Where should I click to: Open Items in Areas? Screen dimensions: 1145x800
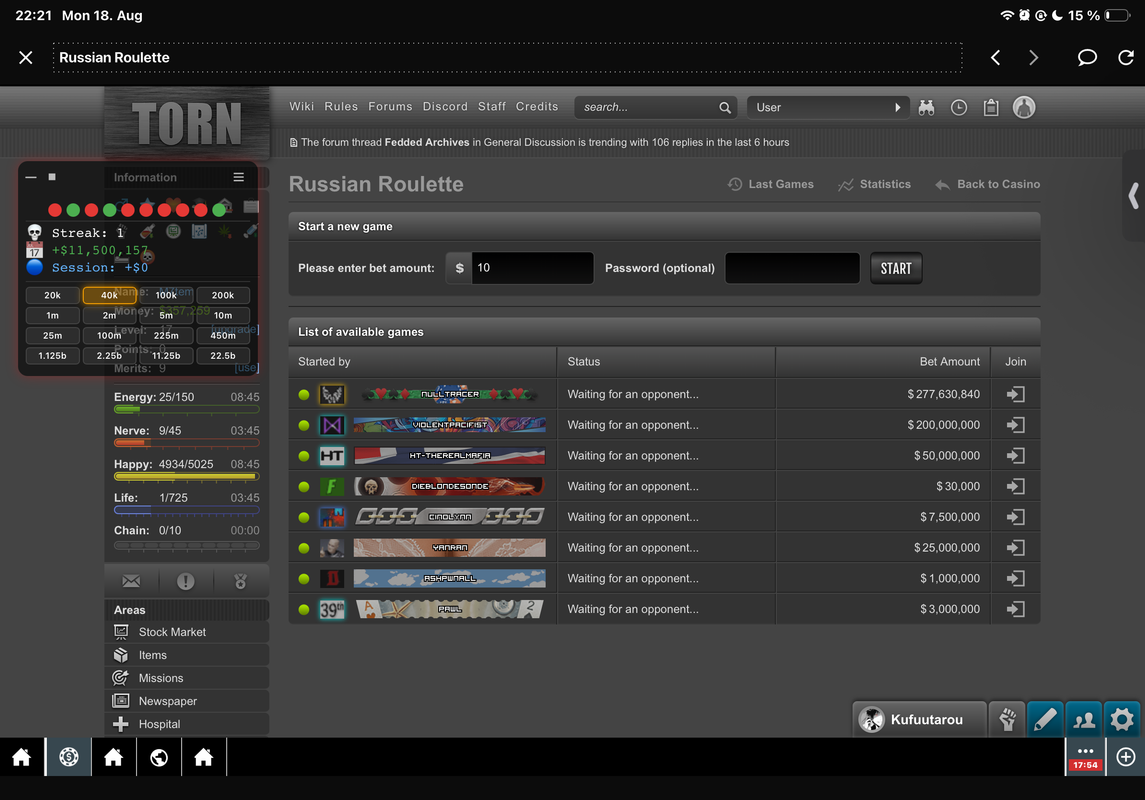coord(187,655)
